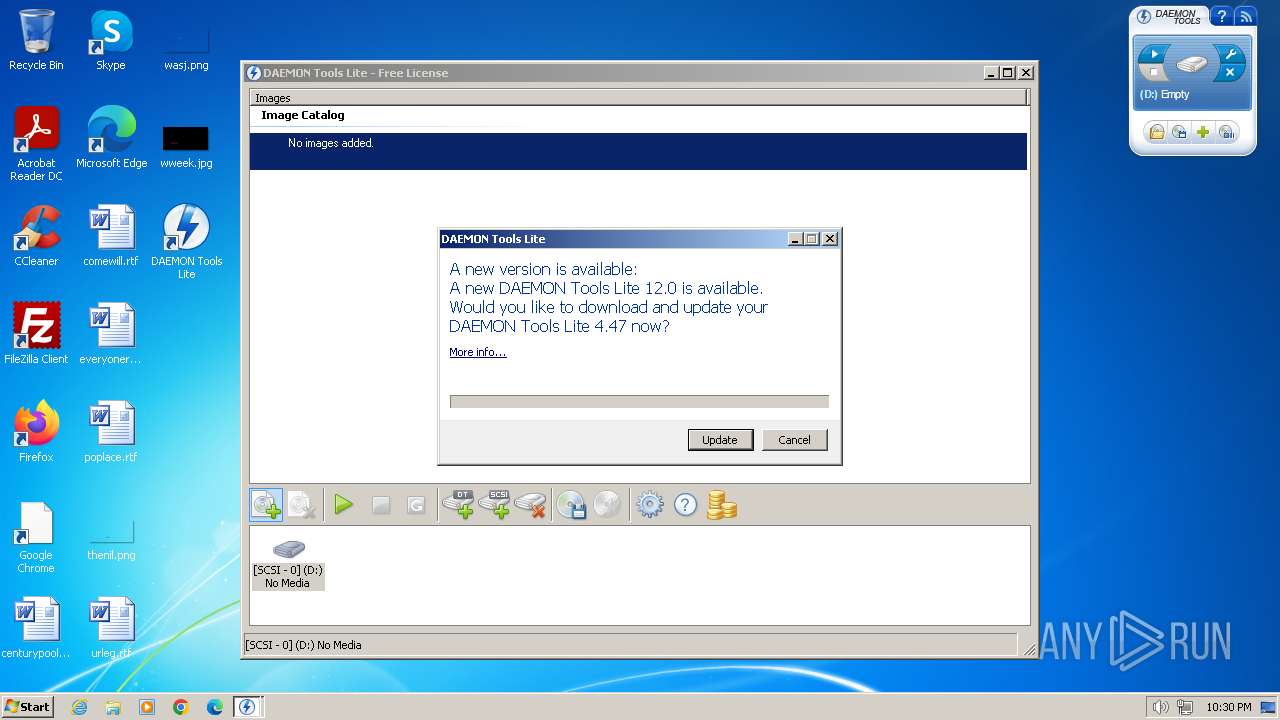This screenshot has width=1280, height=720.
Task: Click the Remove Image toolbar icon
Action: (302, 505)
